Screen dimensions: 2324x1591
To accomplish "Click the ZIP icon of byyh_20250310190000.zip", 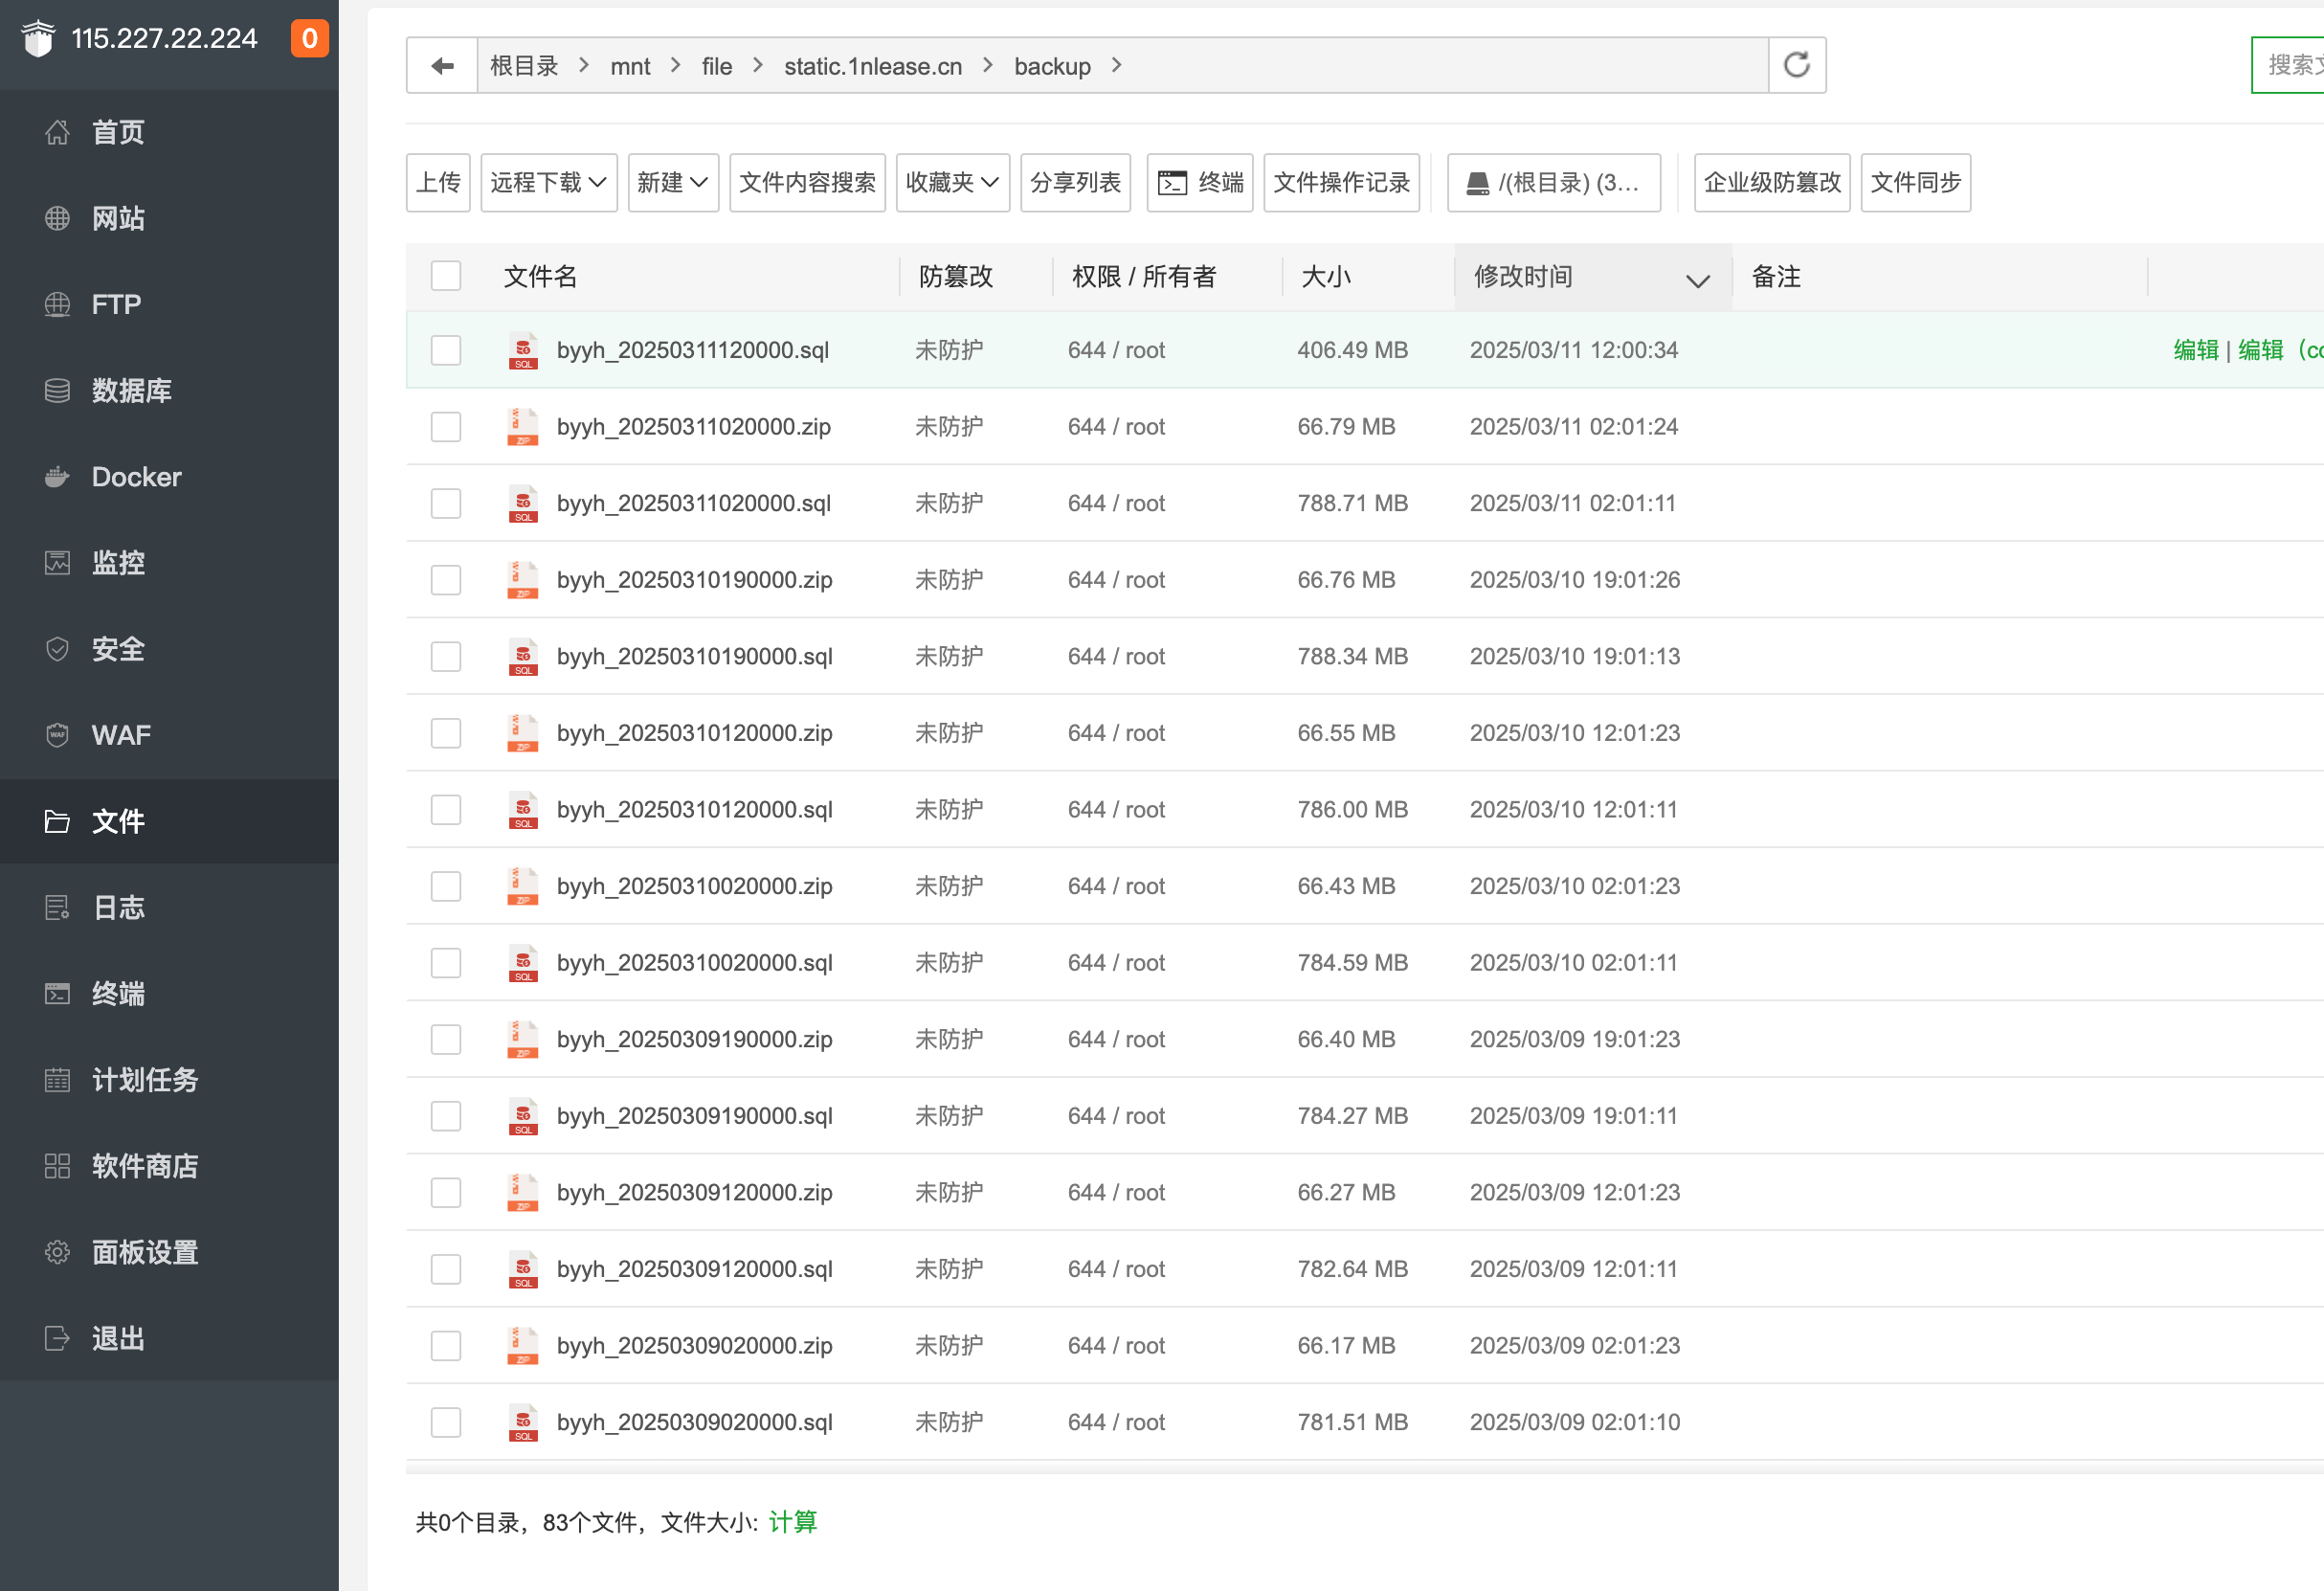I will tap(523, 580).
